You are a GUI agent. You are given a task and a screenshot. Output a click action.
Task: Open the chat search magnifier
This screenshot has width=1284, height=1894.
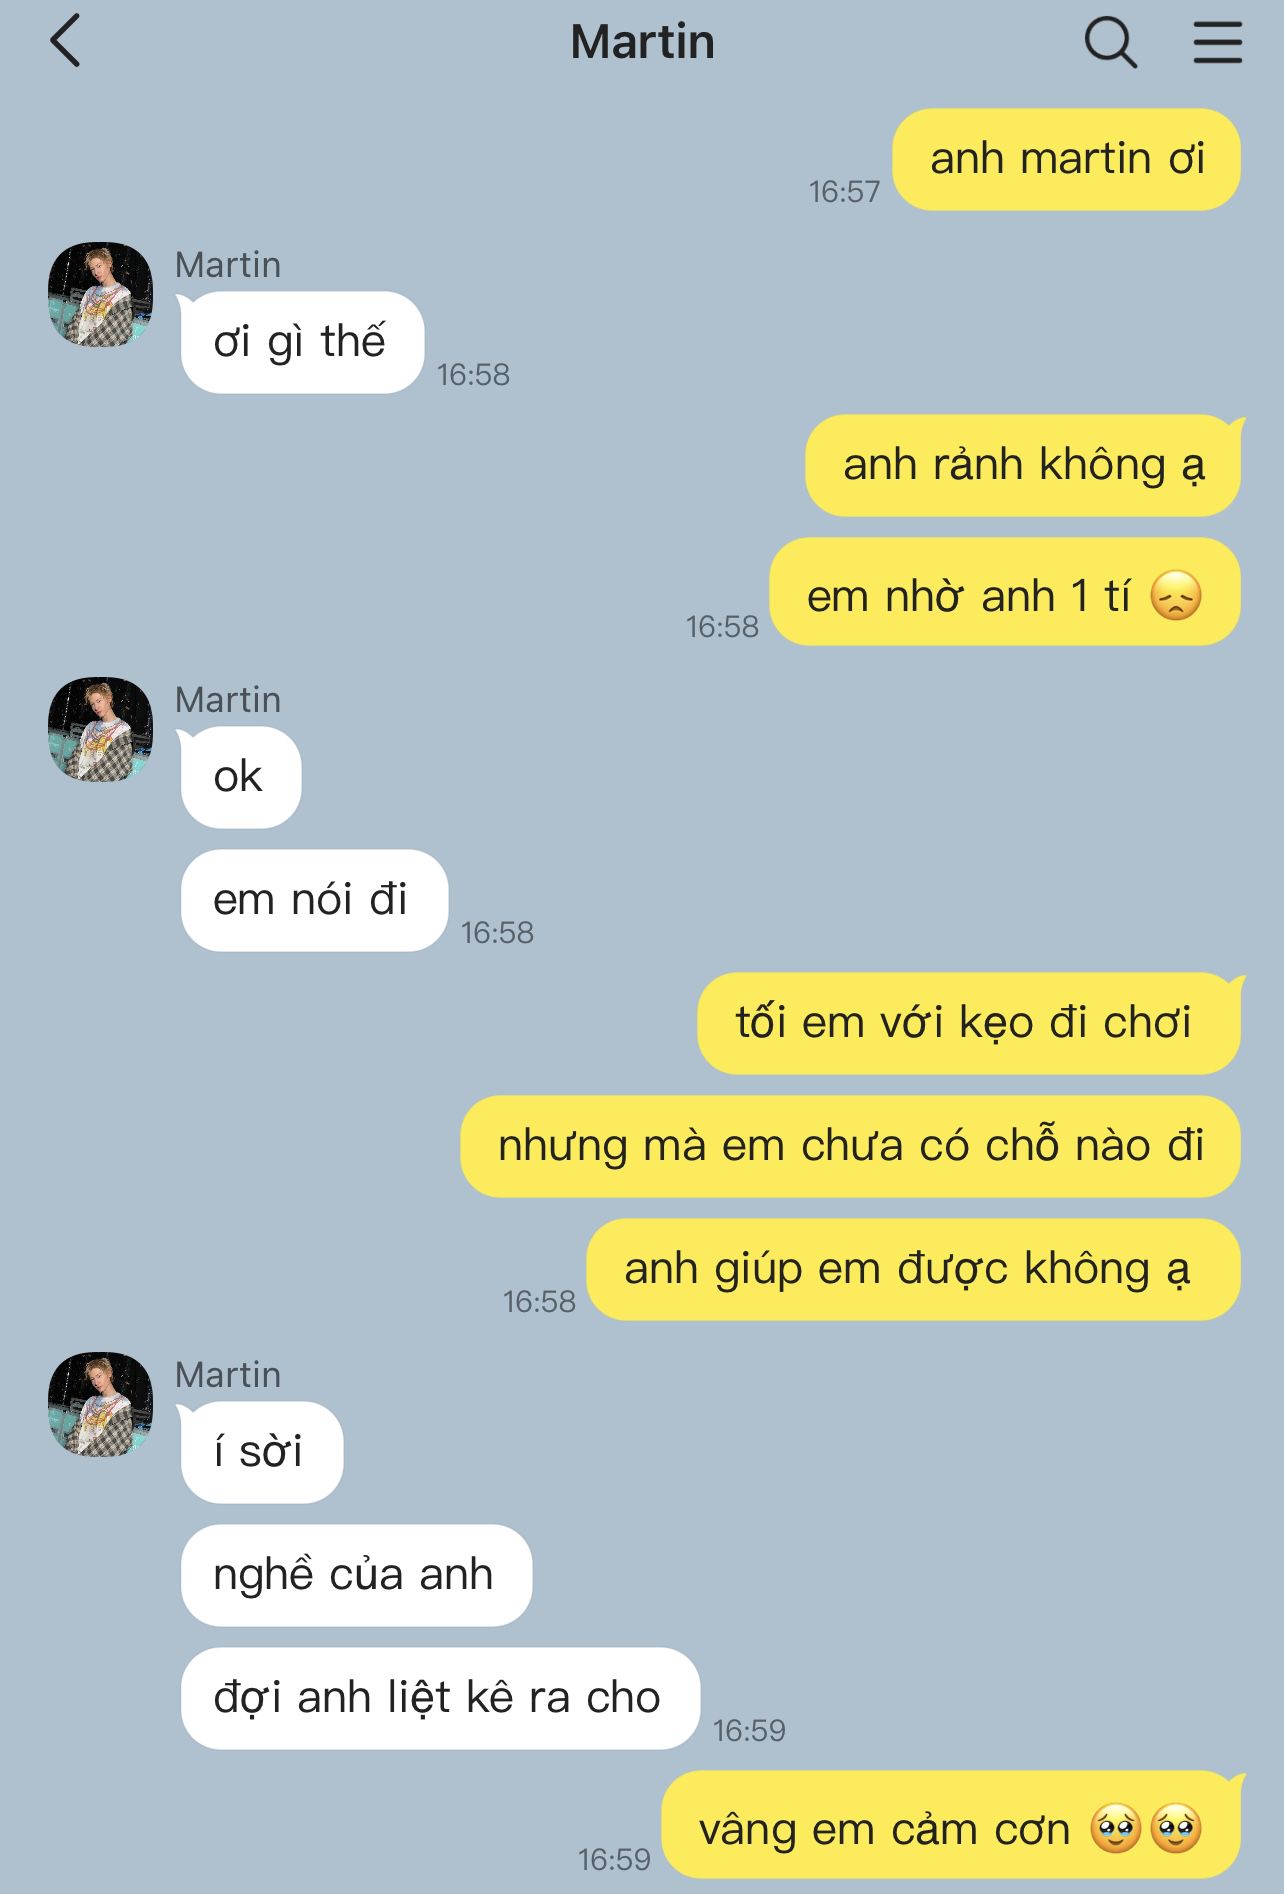[x=1111, y=43]
